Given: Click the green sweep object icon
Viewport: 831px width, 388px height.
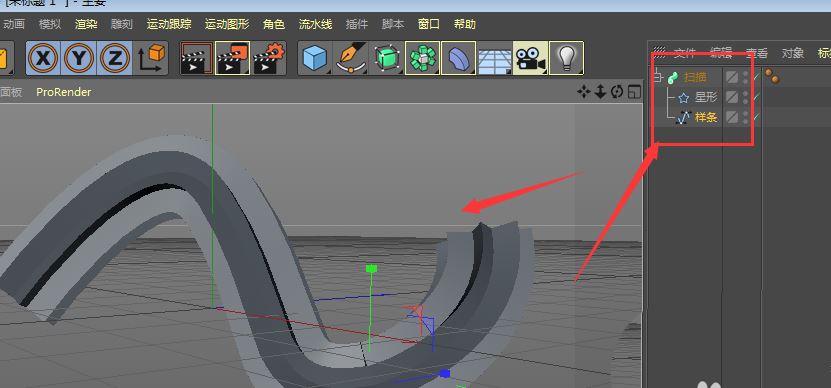Looking at the screenshot, I should (673, 77).
